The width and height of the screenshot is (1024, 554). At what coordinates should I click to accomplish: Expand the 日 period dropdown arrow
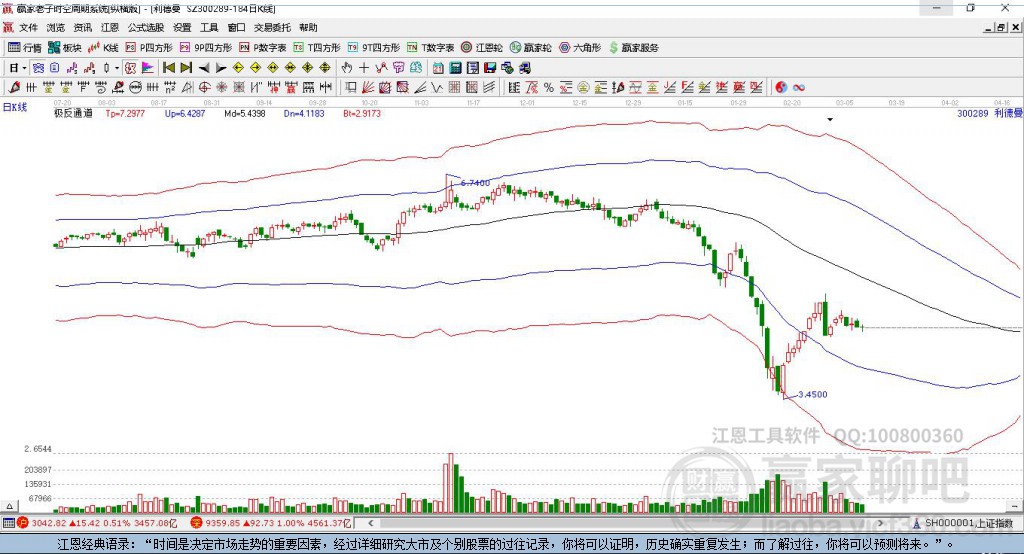[x=24, y=68]
